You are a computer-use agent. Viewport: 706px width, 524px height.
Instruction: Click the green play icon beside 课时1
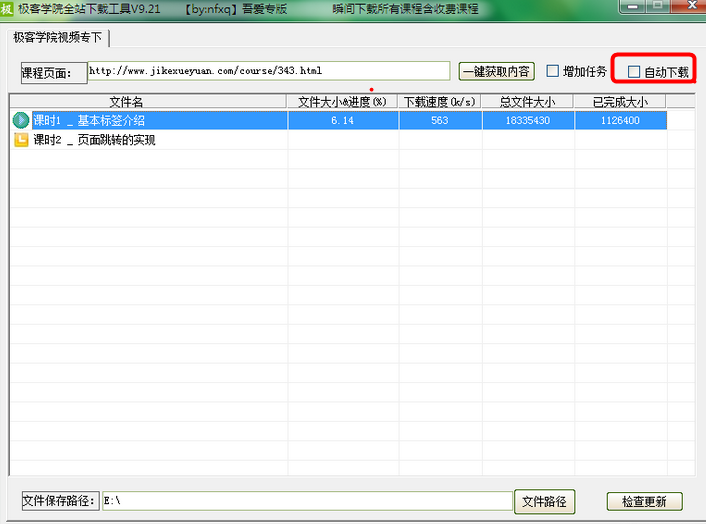(x=21, y=120)
